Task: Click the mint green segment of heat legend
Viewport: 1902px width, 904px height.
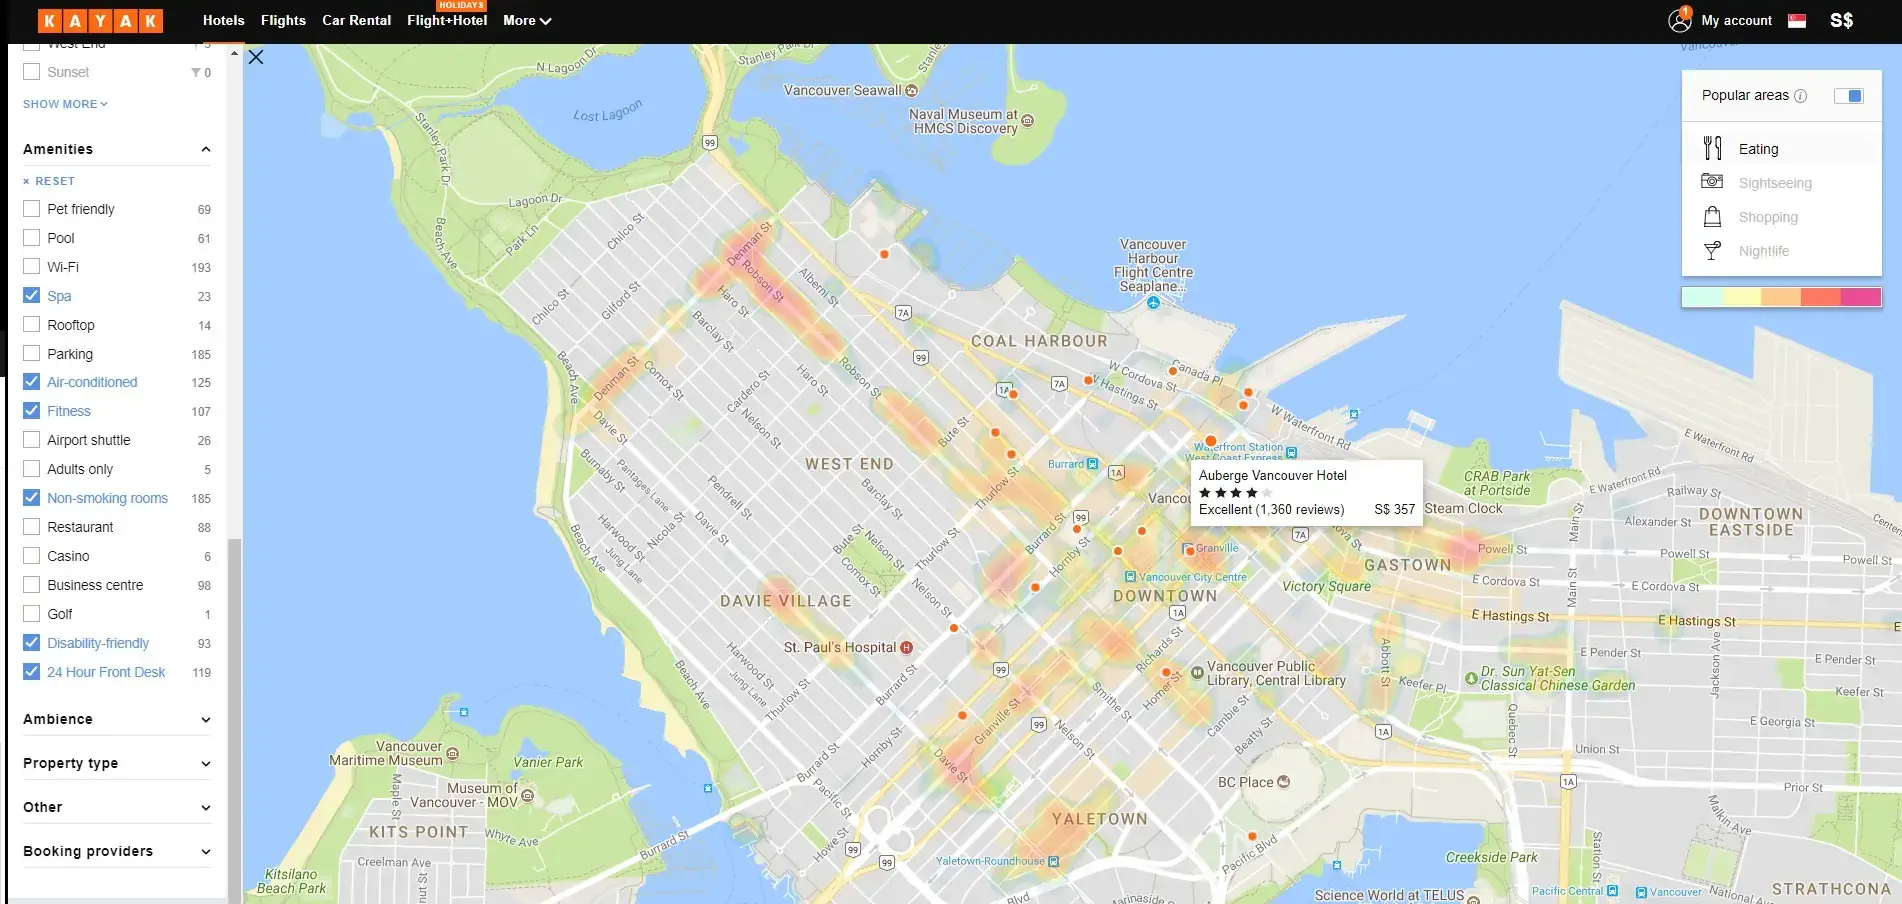Action: tap(1702, 297)
